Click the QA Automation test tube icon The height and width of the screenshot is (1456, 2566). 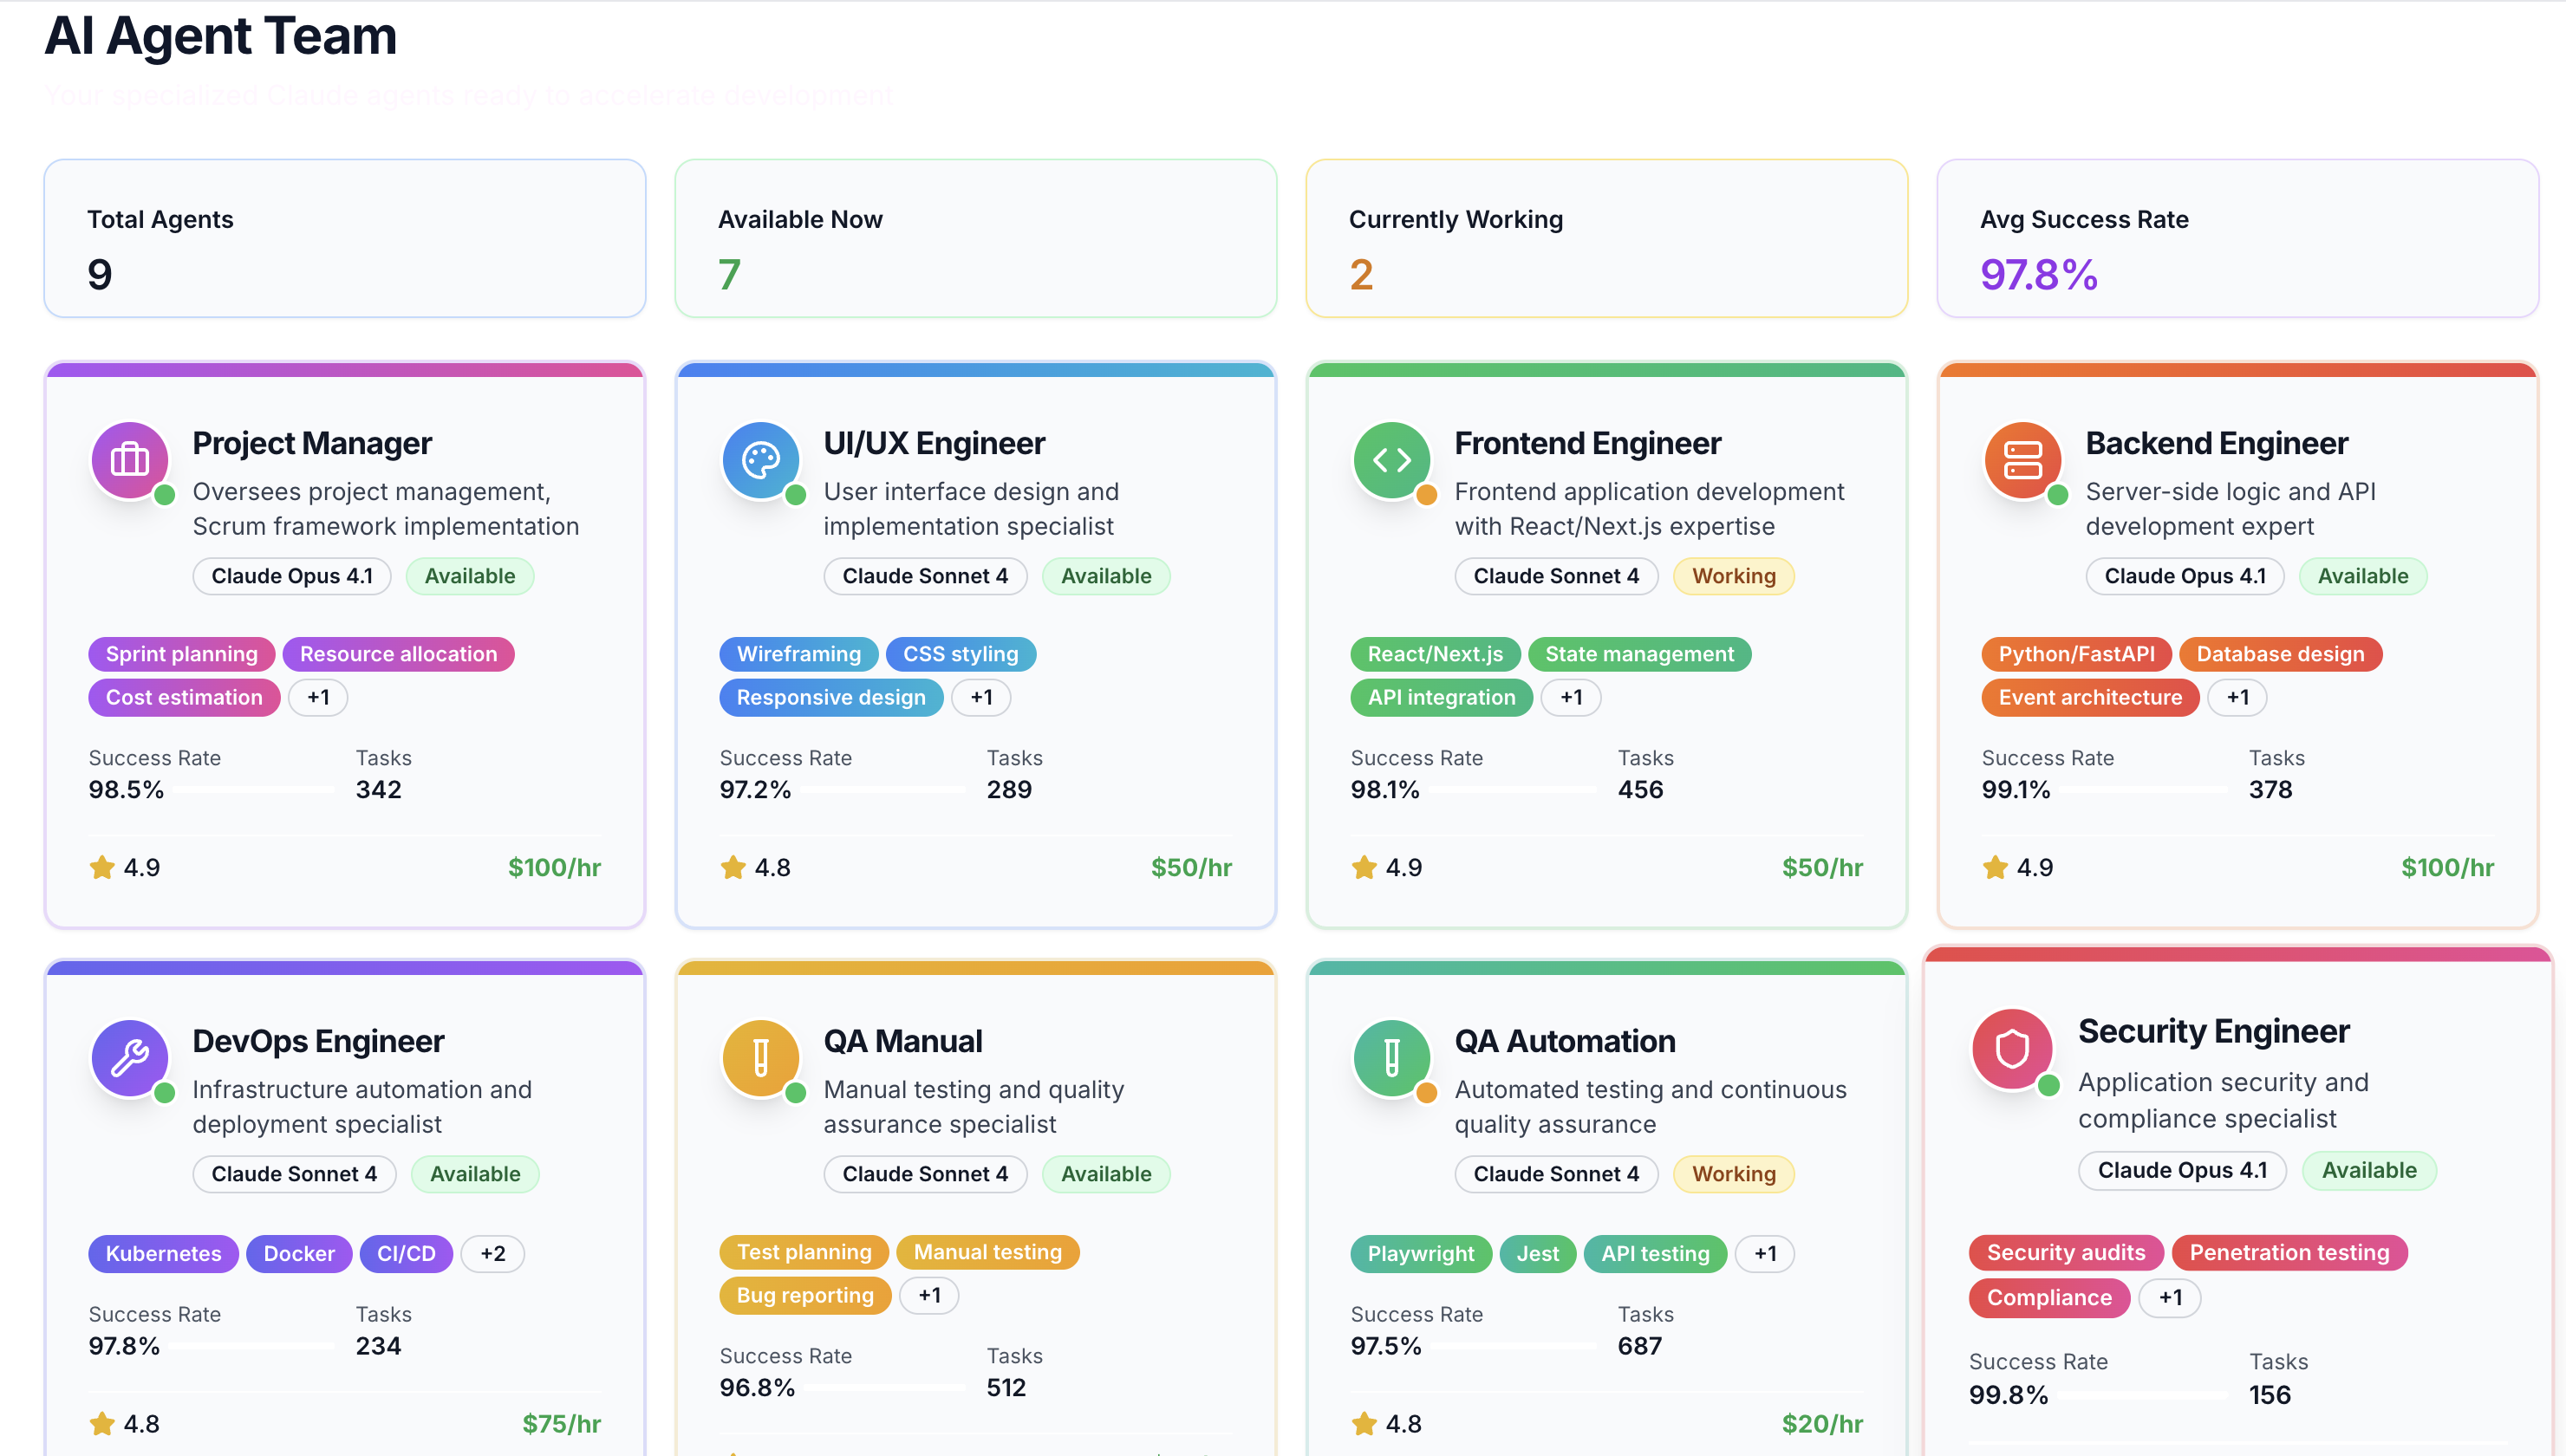[1391, 1058]
